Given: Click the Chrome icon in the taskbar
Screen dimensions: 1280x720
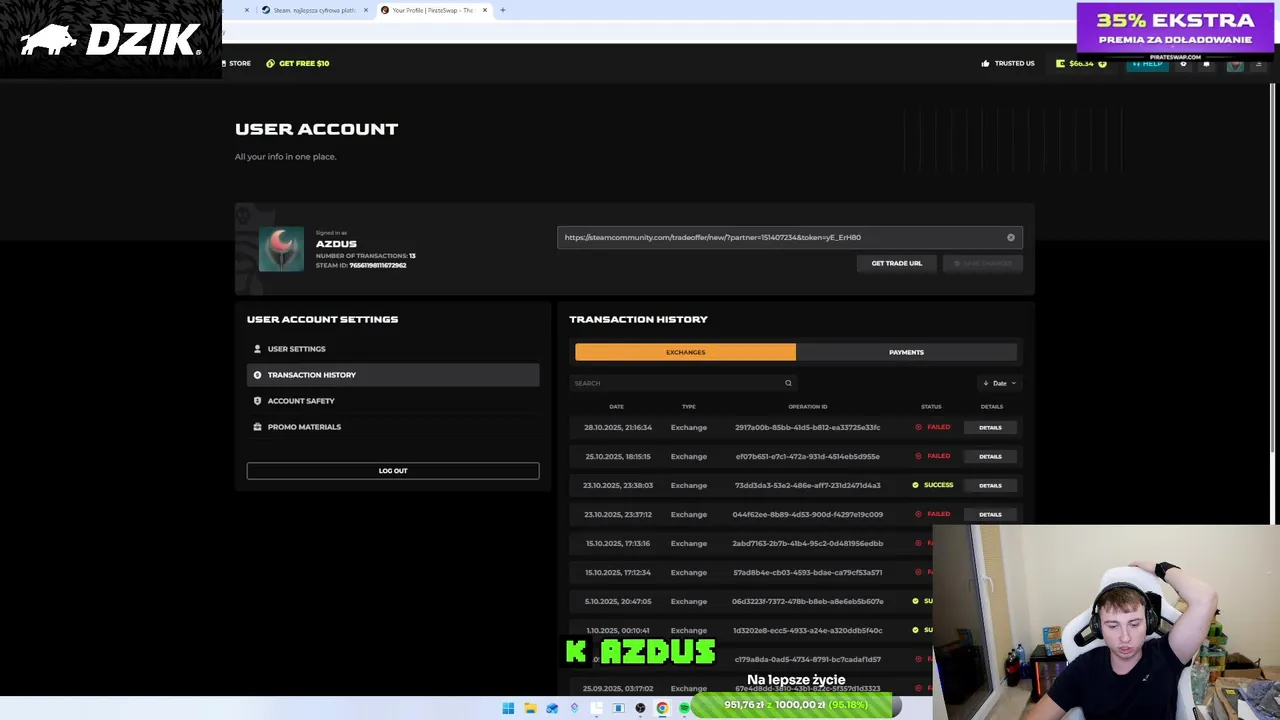Looking at the screenshot, I should pyautogui.click(x=662, y=708).
